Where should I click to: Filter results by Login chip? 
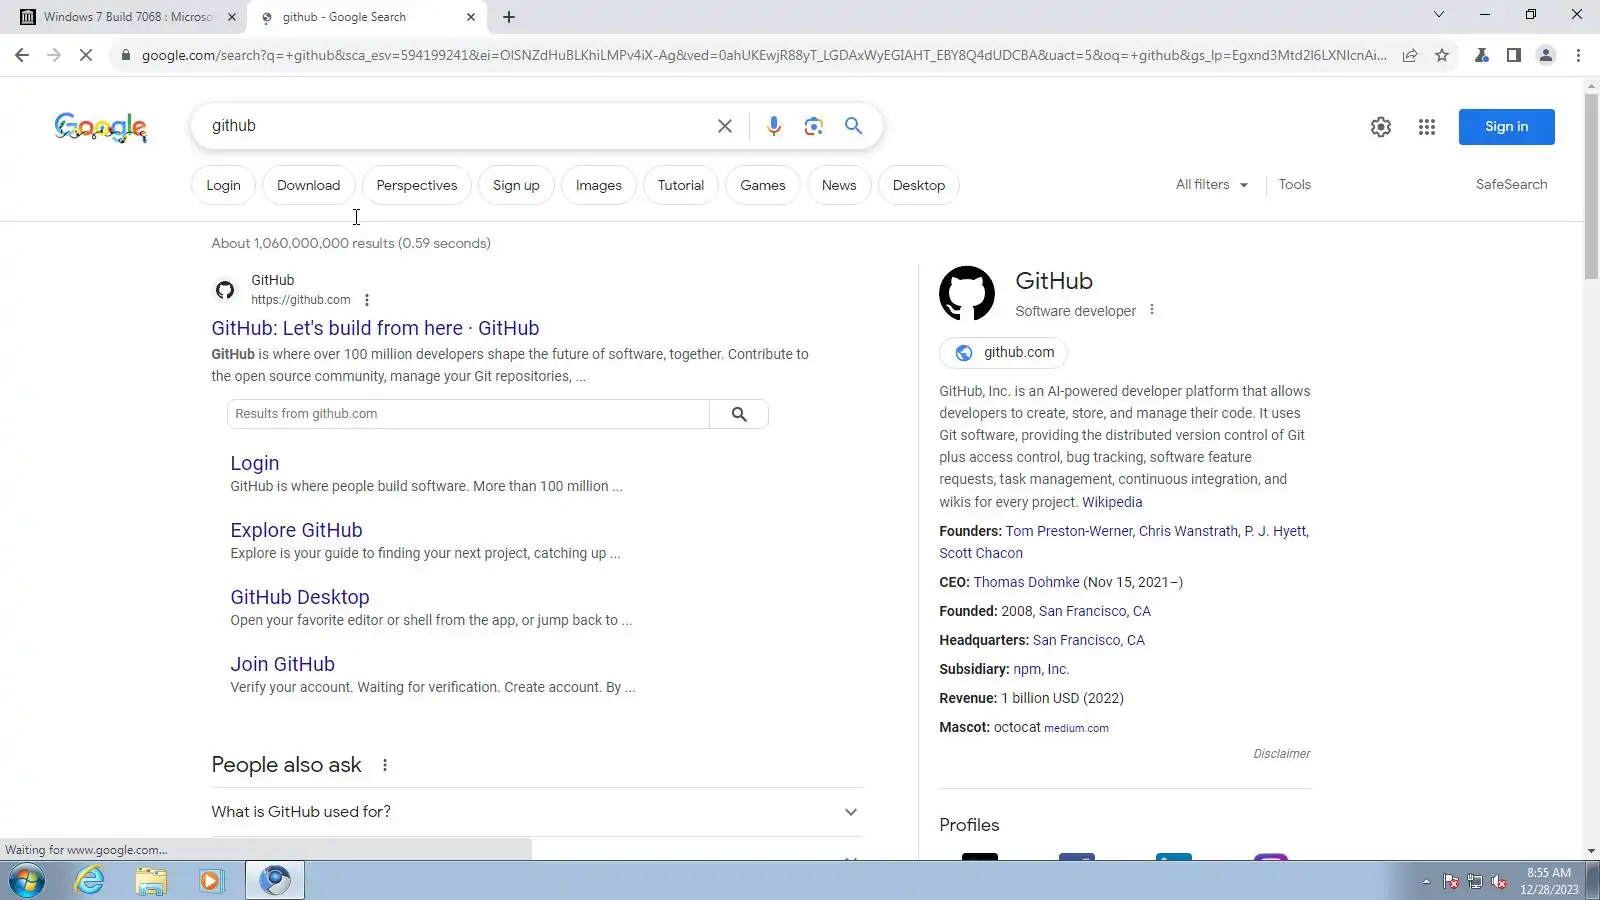tap(223, 186)
